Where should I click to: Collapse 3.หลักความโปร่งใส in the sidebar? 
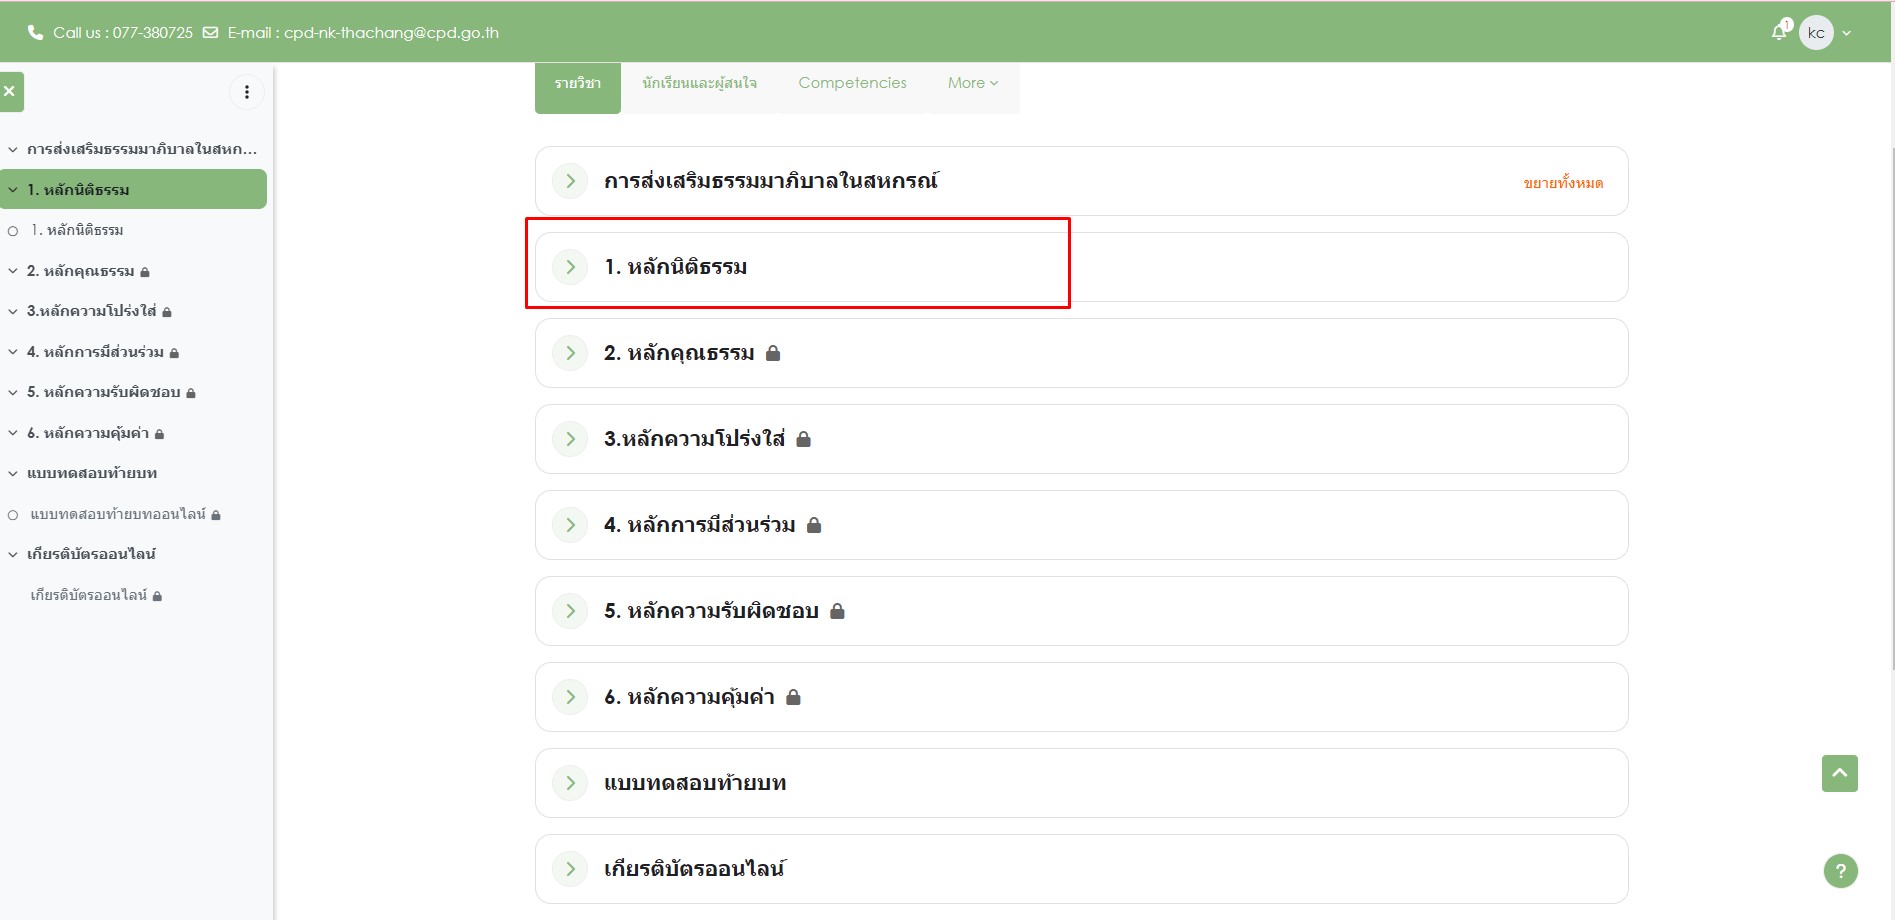click(x=13, y=312)
